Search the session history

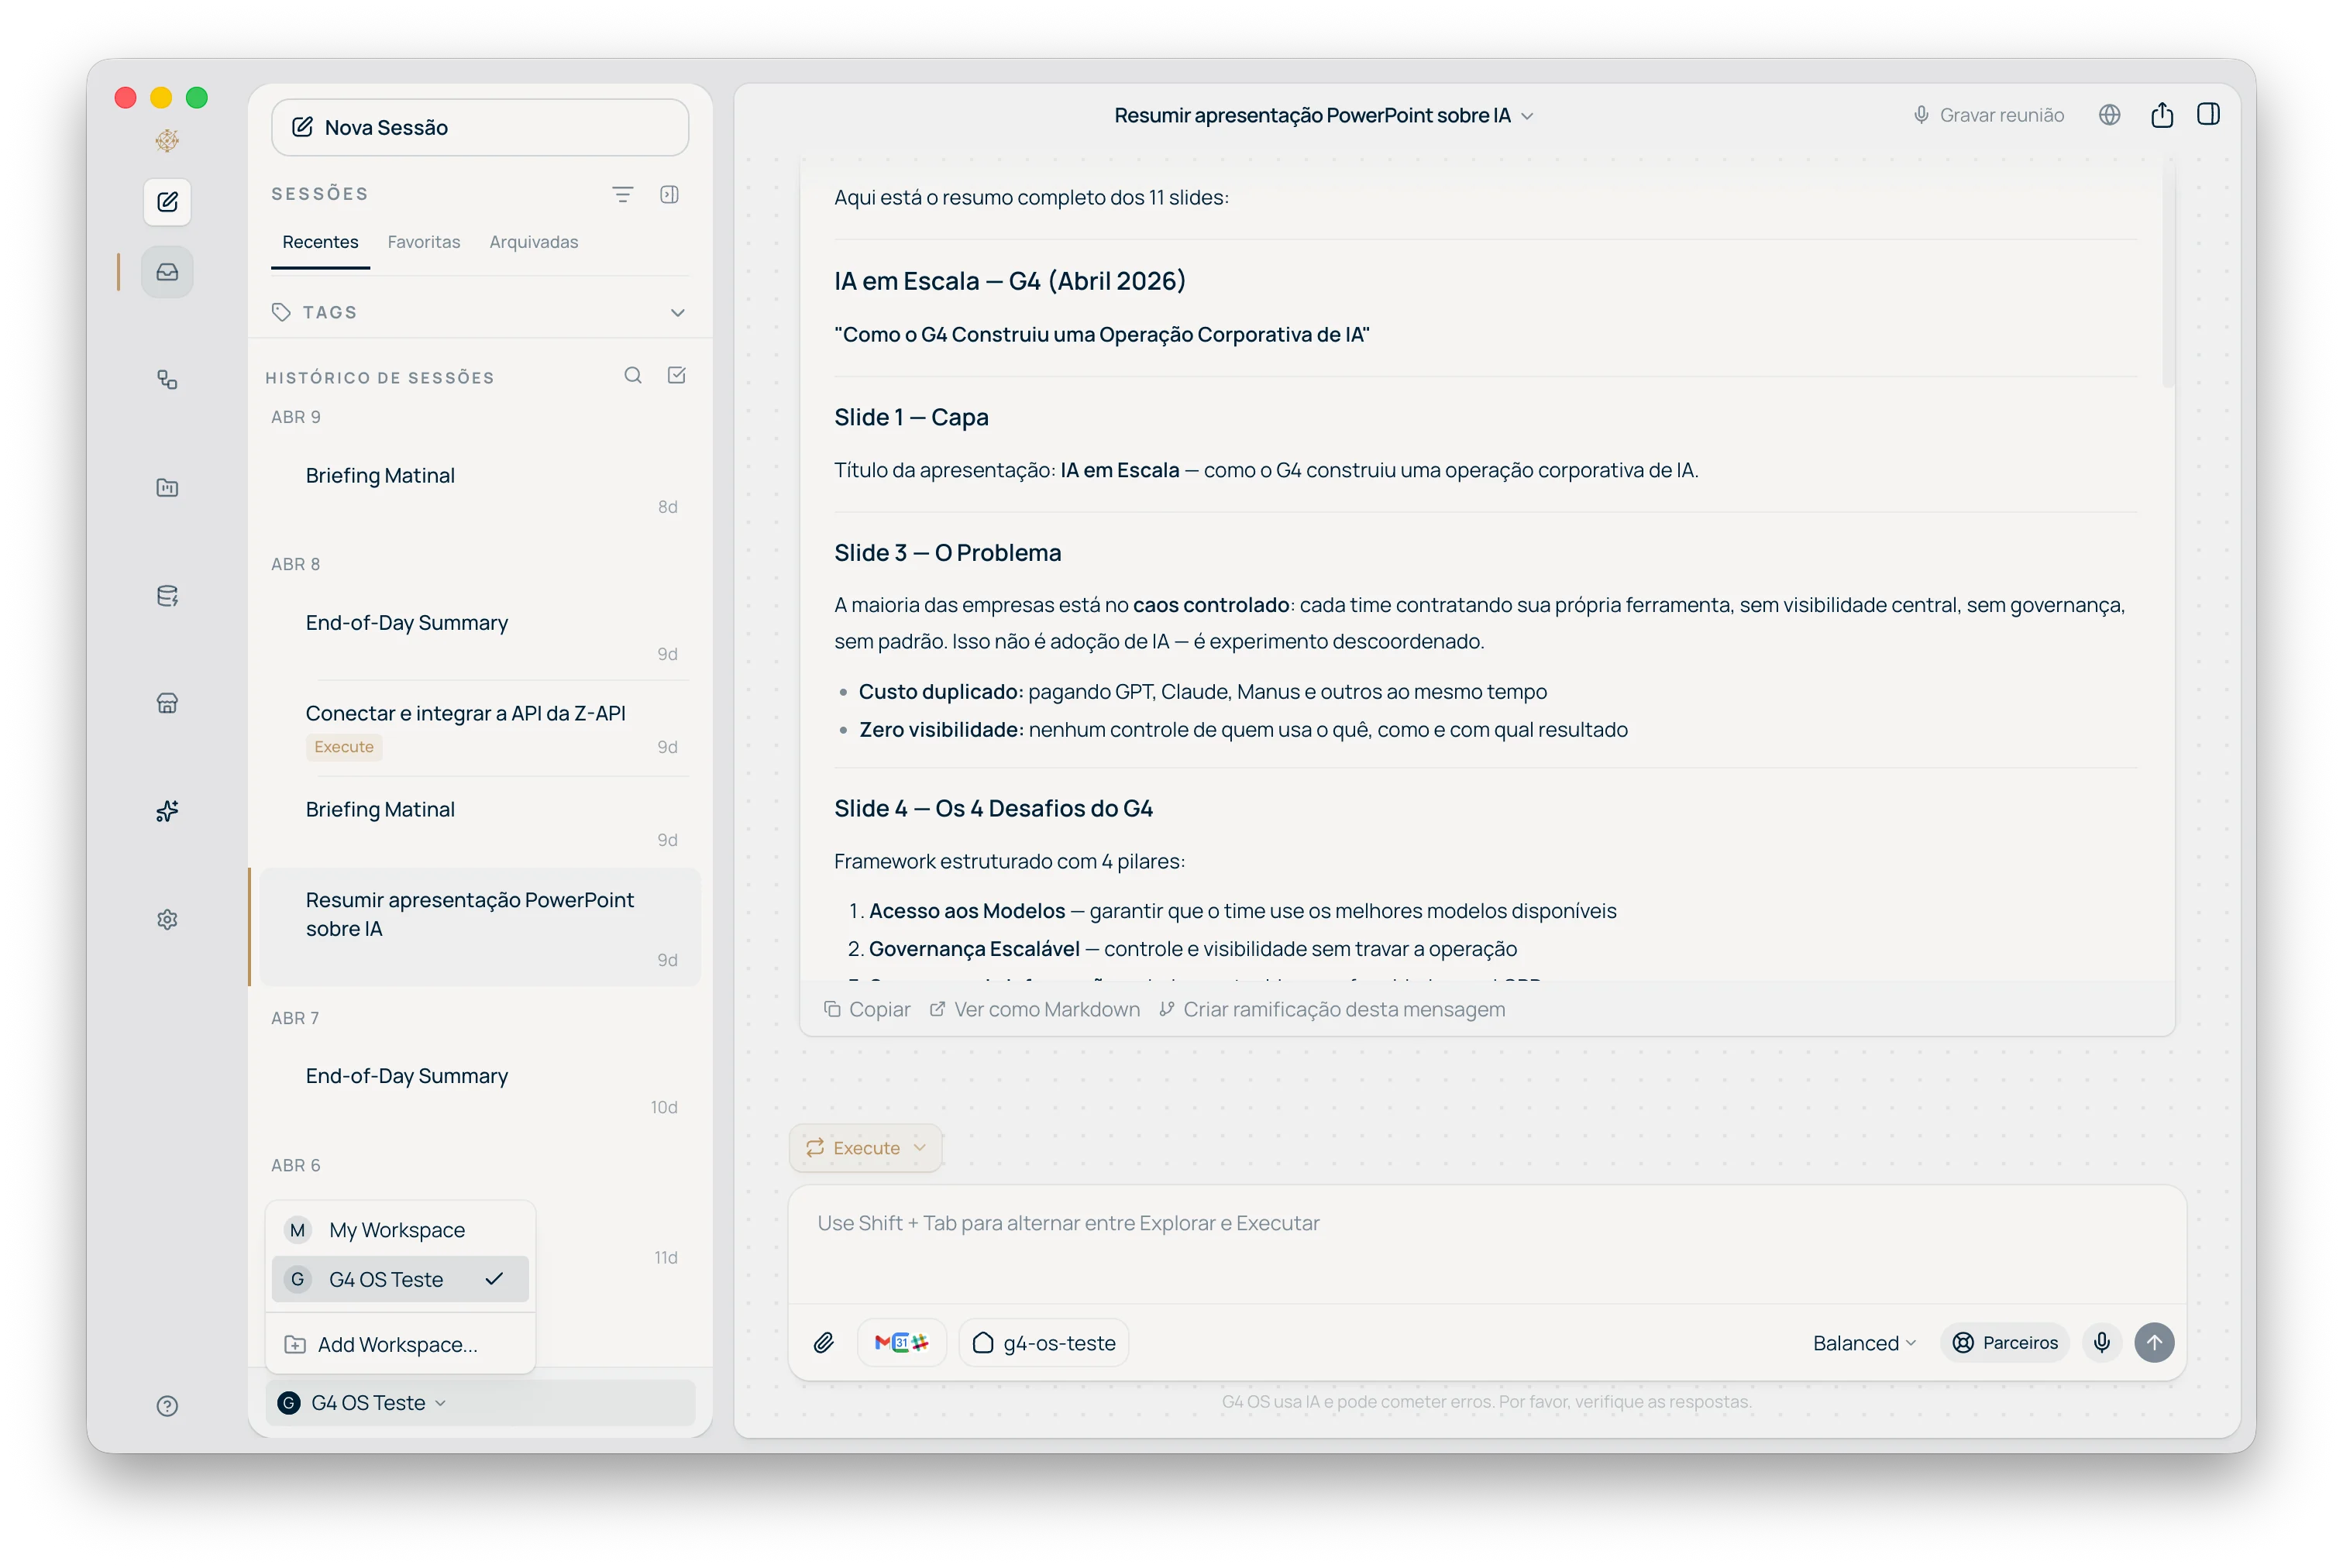633,376
